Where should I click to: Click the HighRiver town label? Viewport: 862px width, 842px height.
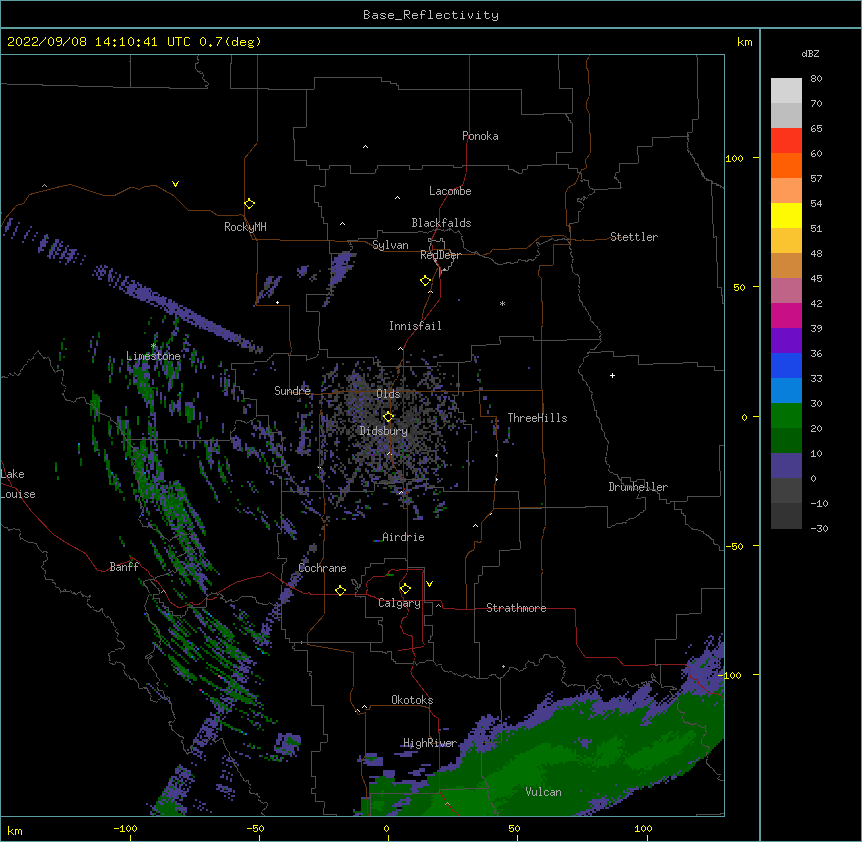[429, 743]
